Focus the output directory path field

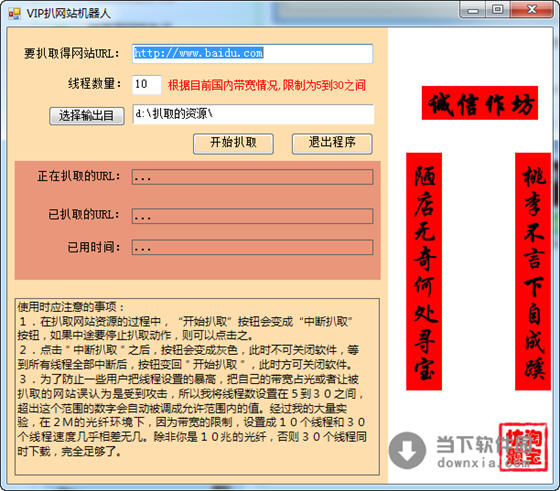tap(253, 114)
